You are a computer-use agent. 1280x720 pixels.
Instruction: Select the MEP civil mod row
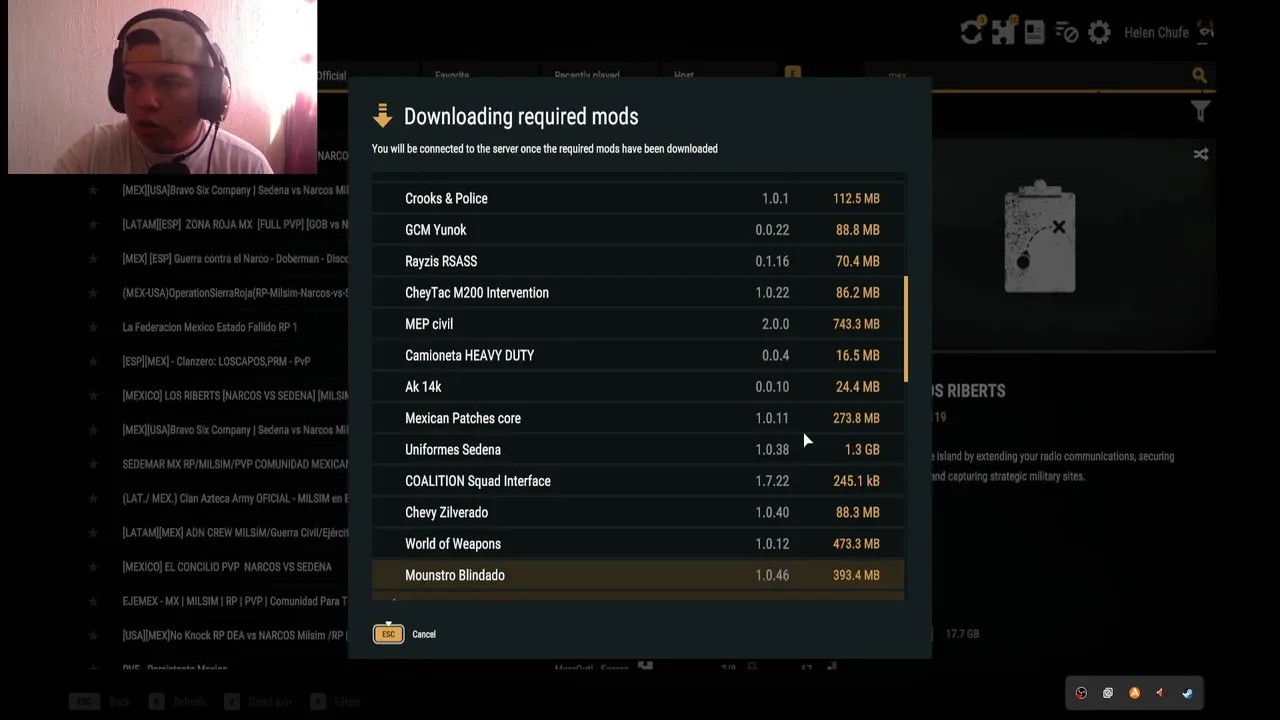pos(638,324)
